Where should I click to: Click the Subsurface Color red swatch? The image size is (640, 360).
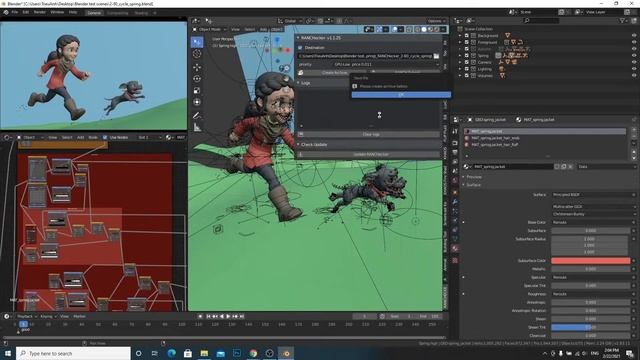(x=591, y=260)
